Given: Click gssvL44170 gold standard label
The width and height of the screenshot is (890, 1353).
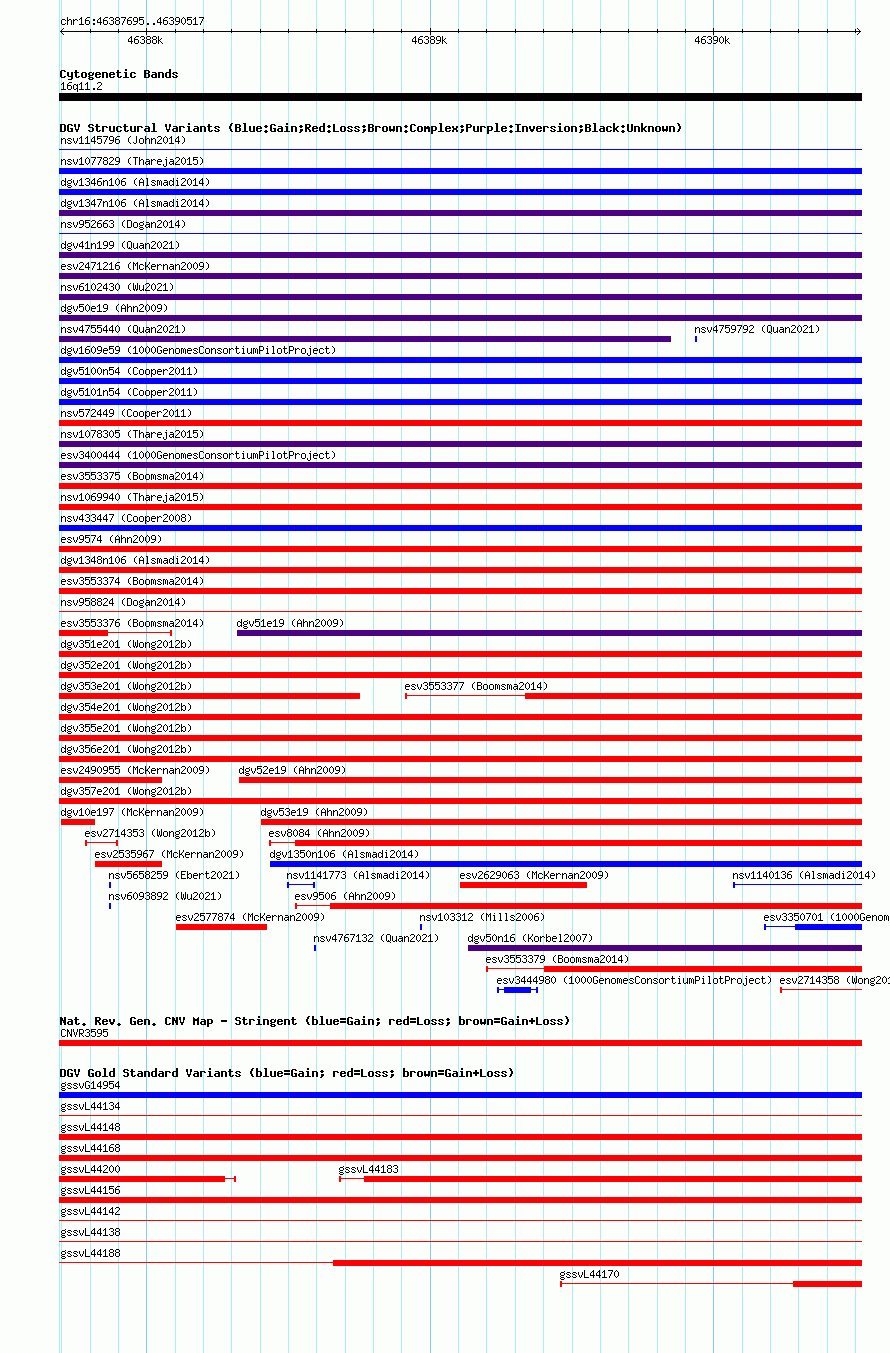Looking at the screenshot, I should [589, 1273].
